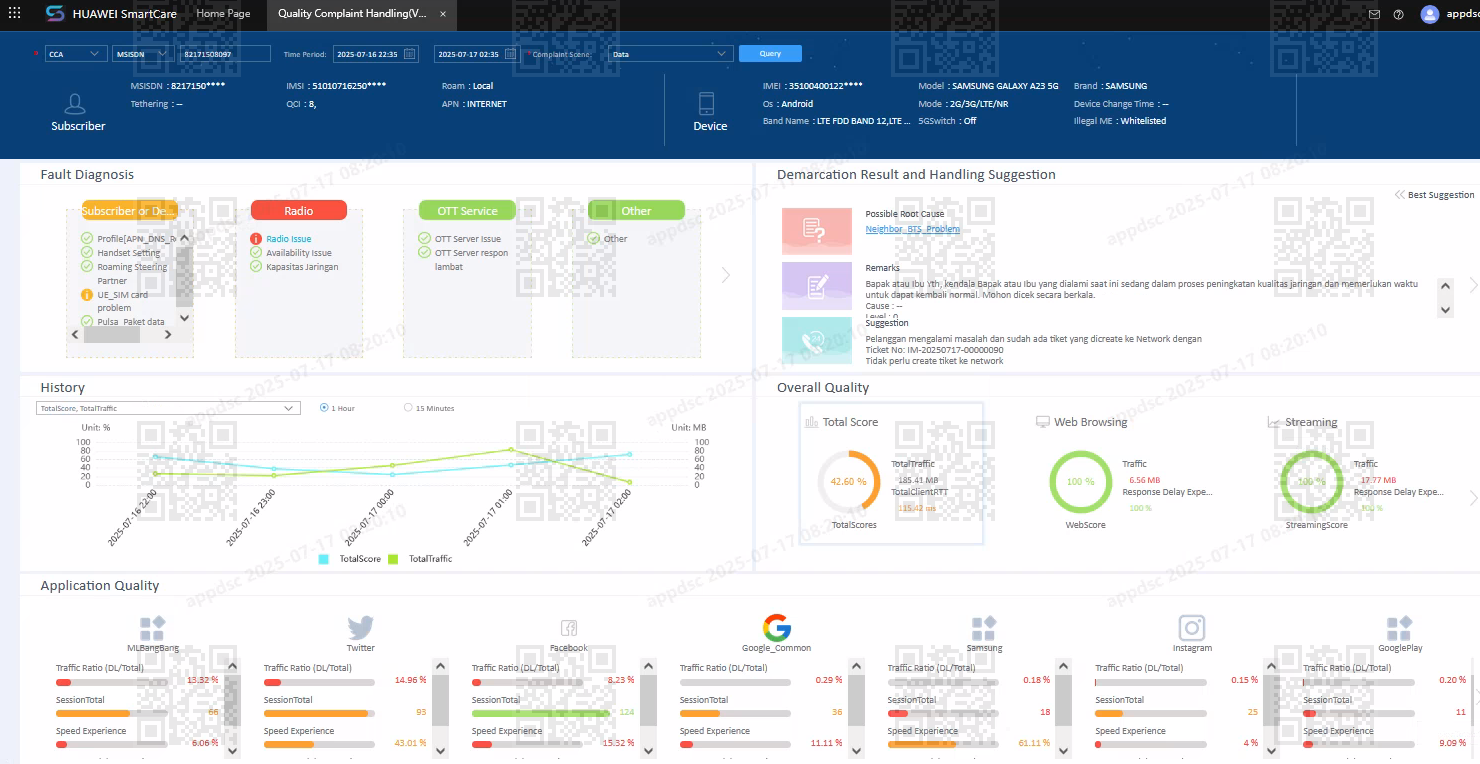Open calendar icon for start time
This screenshot has height=764, width=1480.
(x=409, y=54)
